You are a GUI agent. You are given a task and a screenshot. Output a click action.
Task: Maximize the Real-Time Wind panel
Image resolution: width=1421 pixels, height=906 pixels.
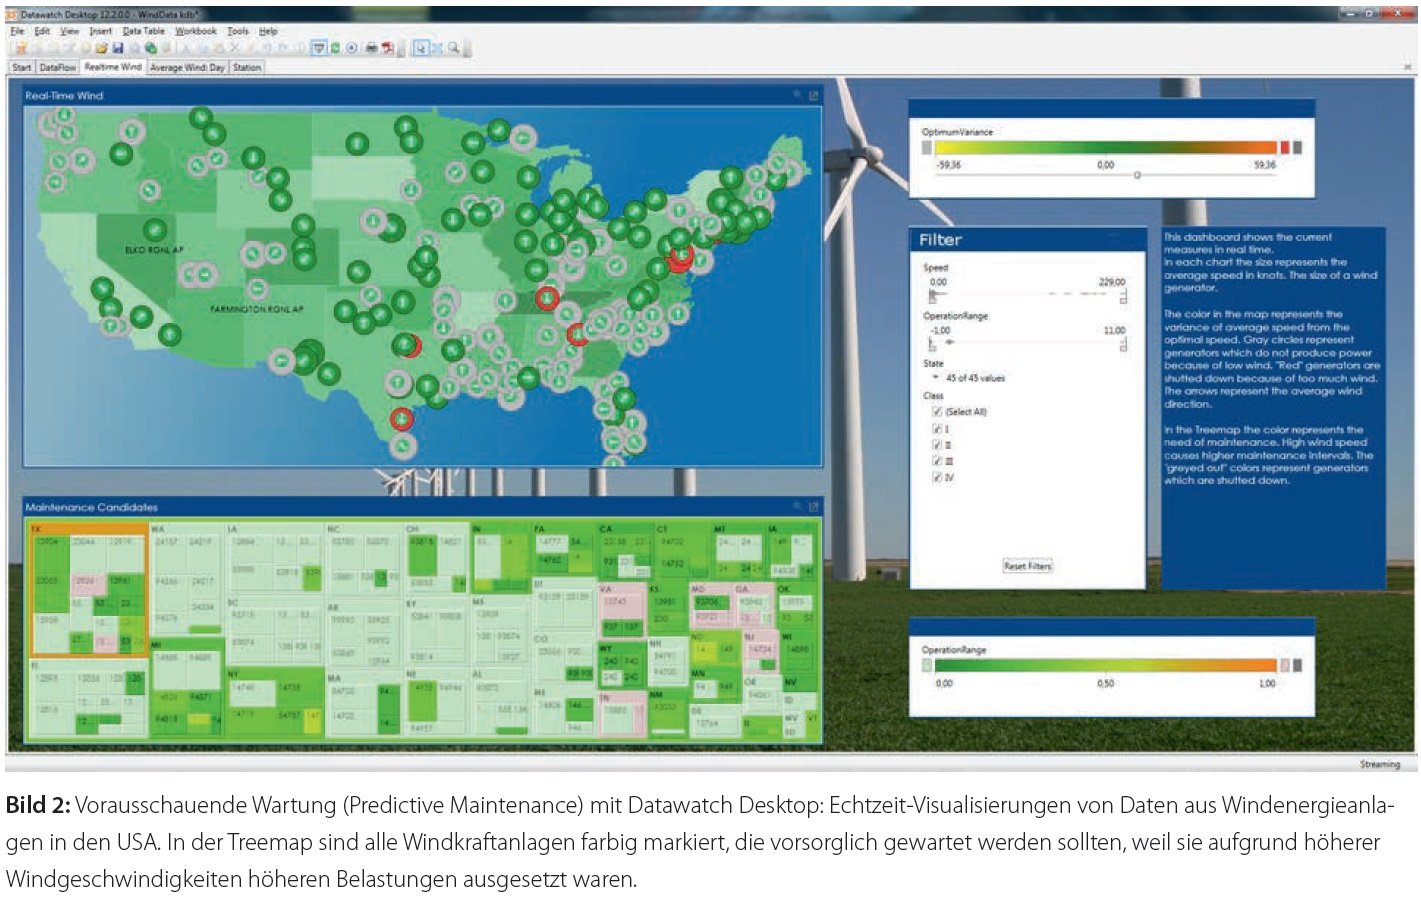(x=813, y=95)
